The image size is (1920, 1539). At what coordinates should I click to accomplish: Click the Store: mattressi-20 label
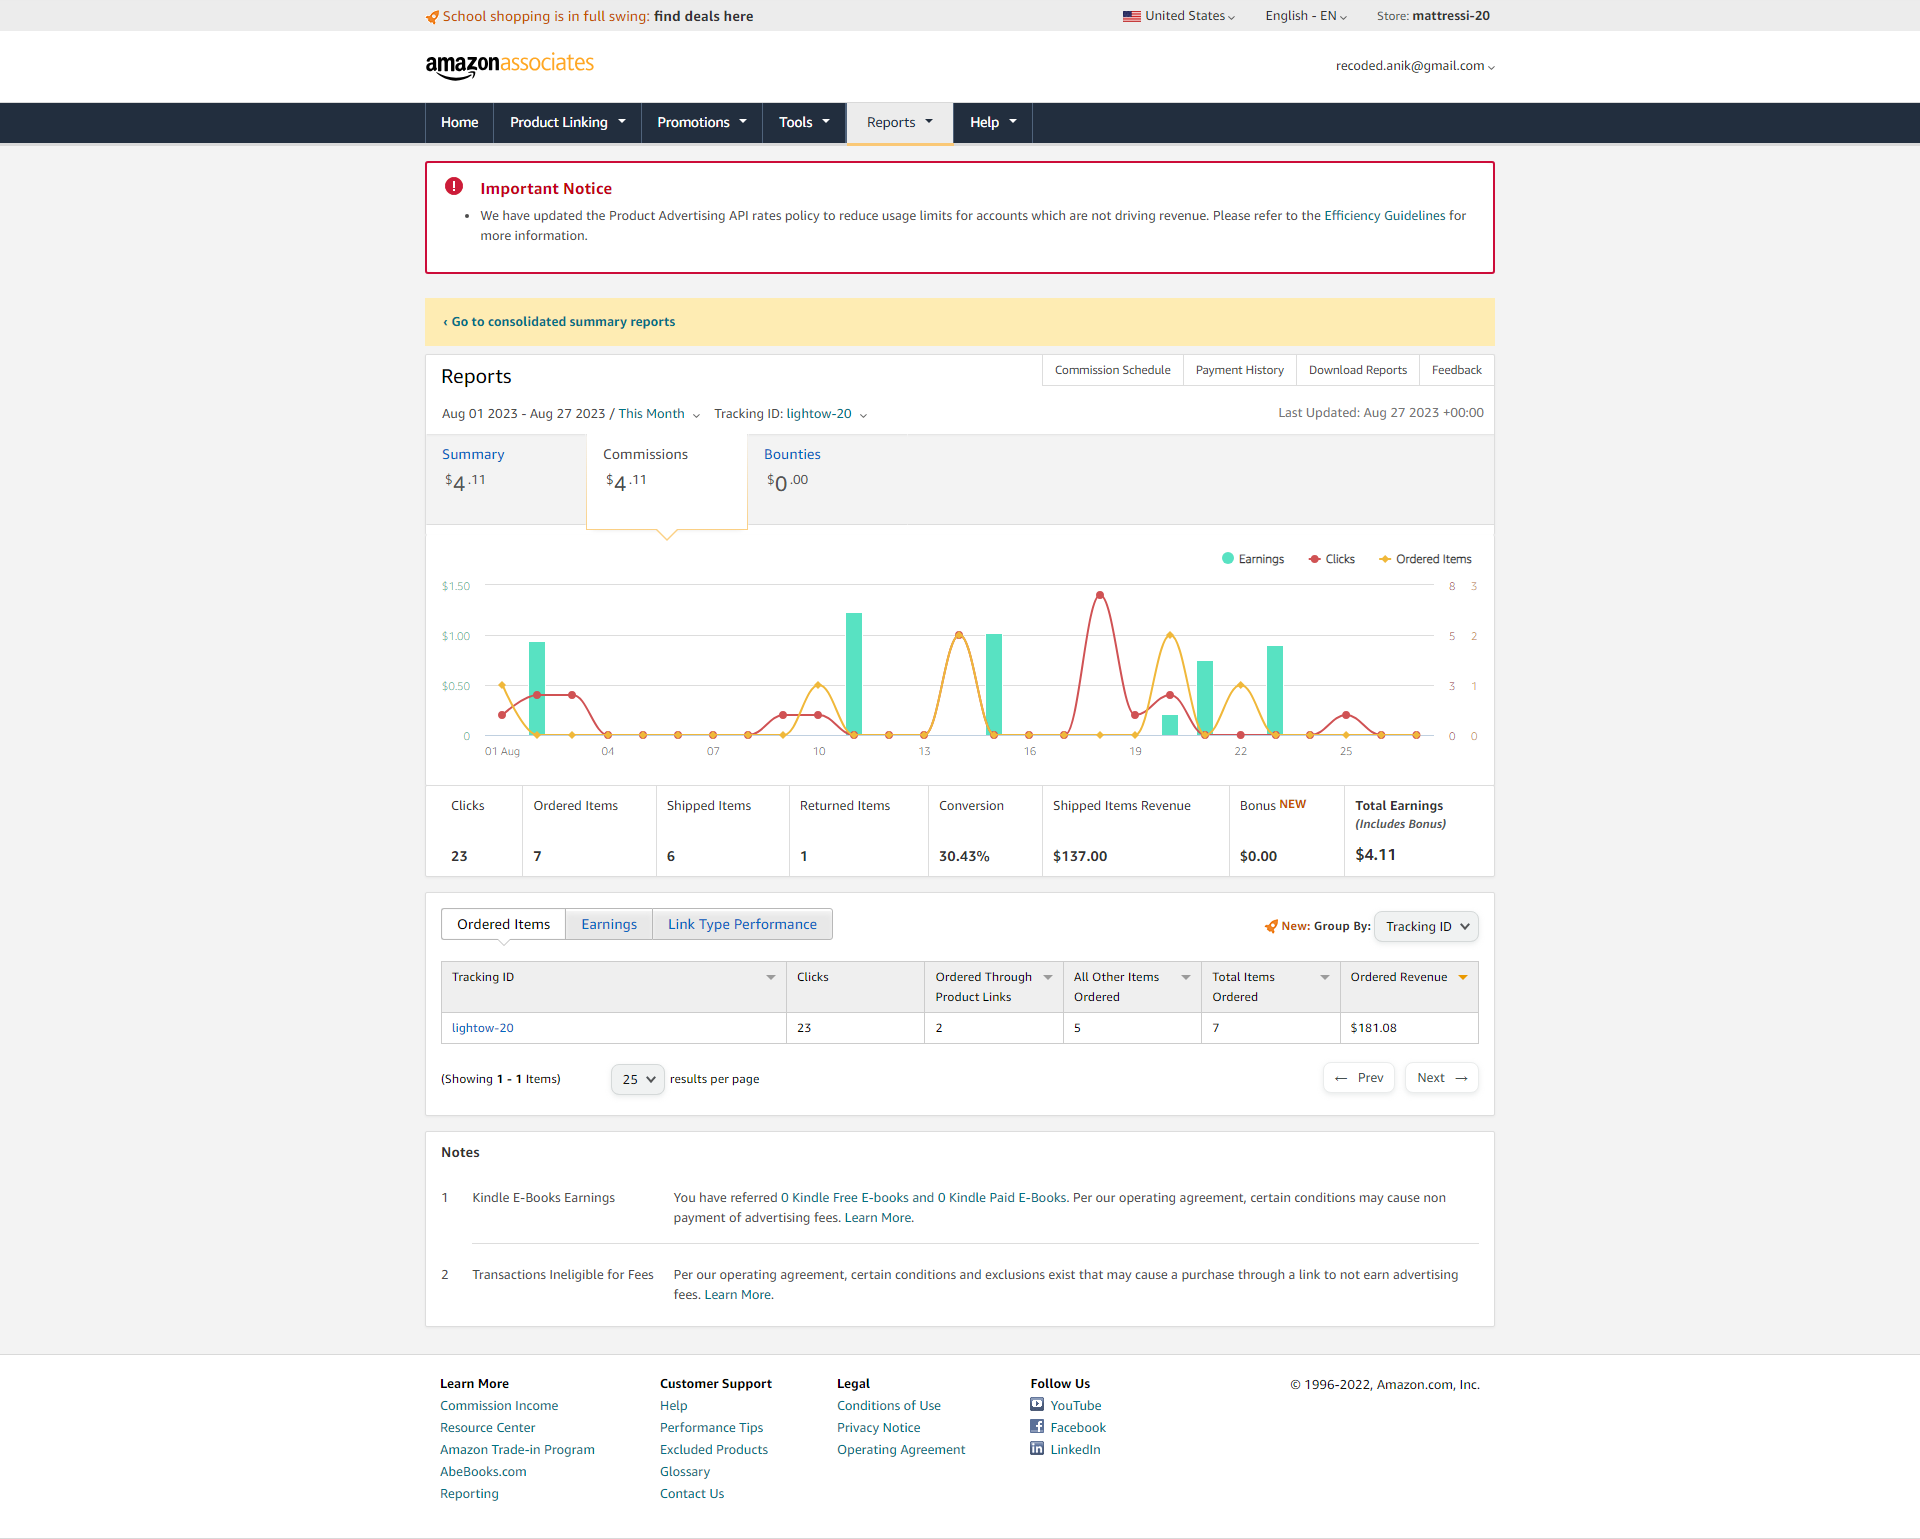tap(1433, 16)
